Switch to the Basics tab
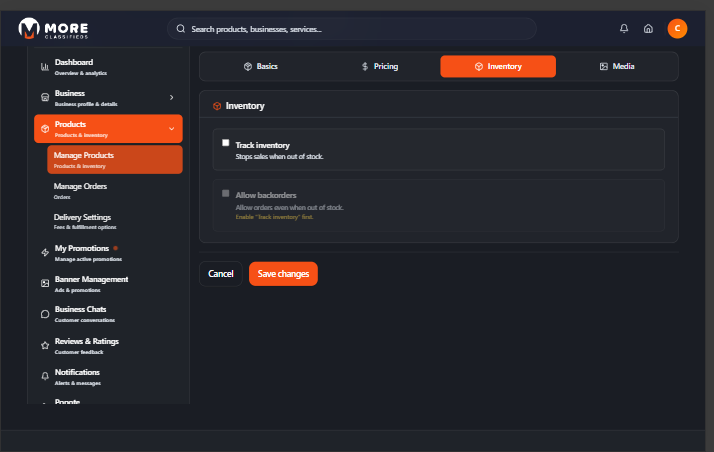This screenshot has height=452, width=714. pos(260,66)
